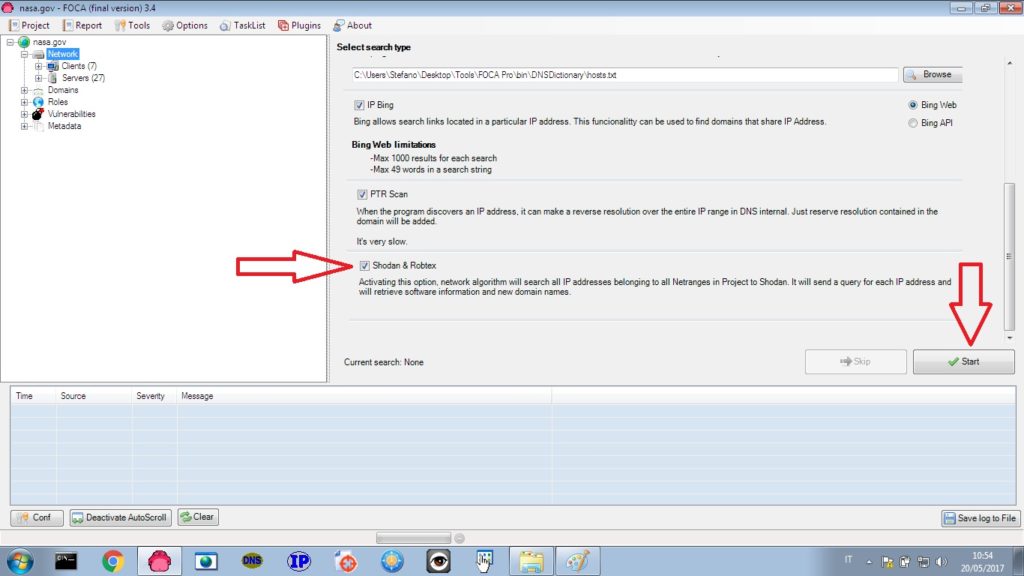Expand the Metadata tree node
This screenshot has height=576, width=1024.
click(x=24, y=126)
